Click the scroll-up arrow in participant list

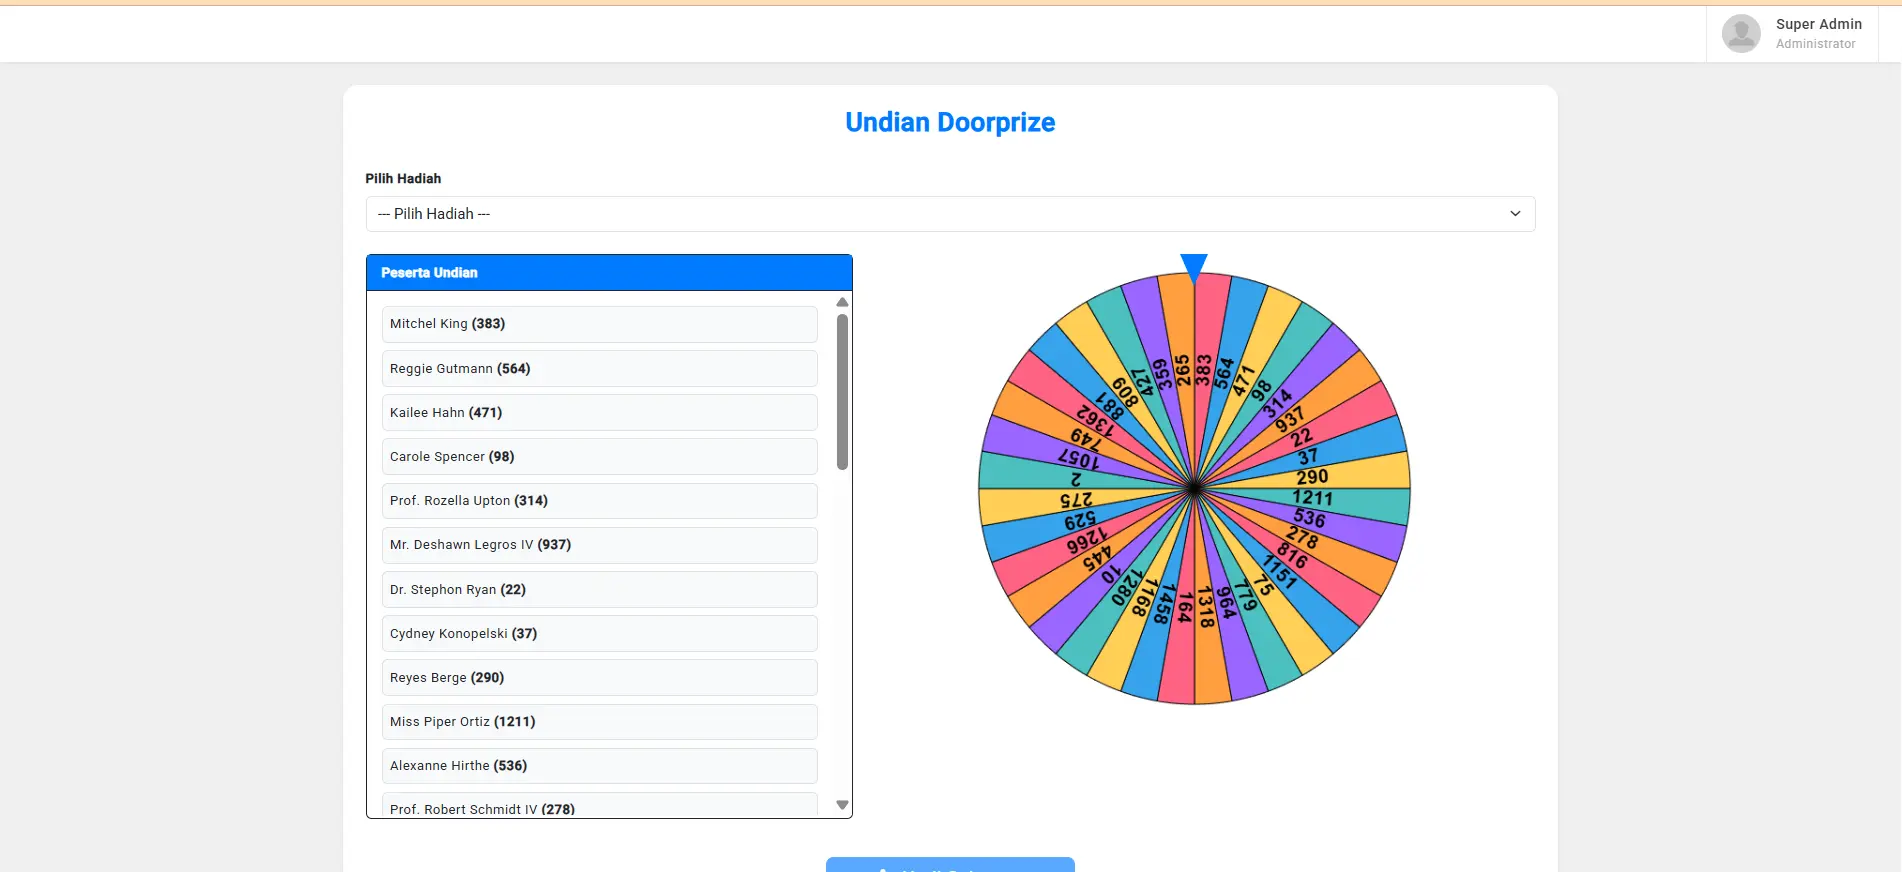tap(842, 302)
